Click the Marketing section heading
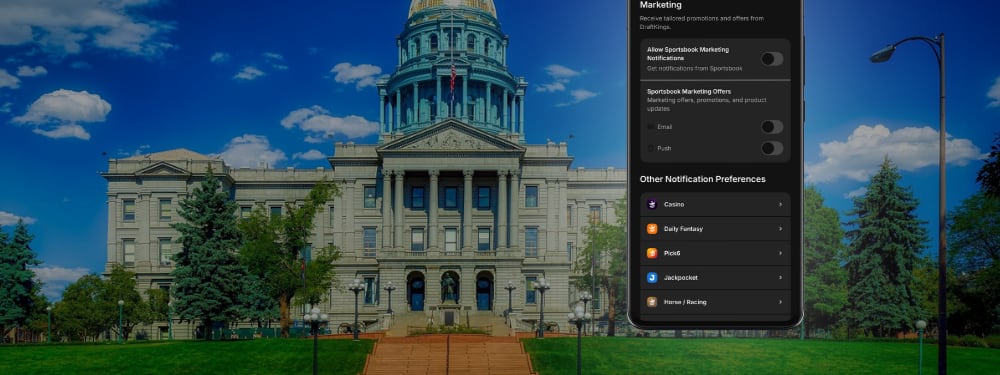Viewport: 1000px width, 375px height. [x=661, y=5]
